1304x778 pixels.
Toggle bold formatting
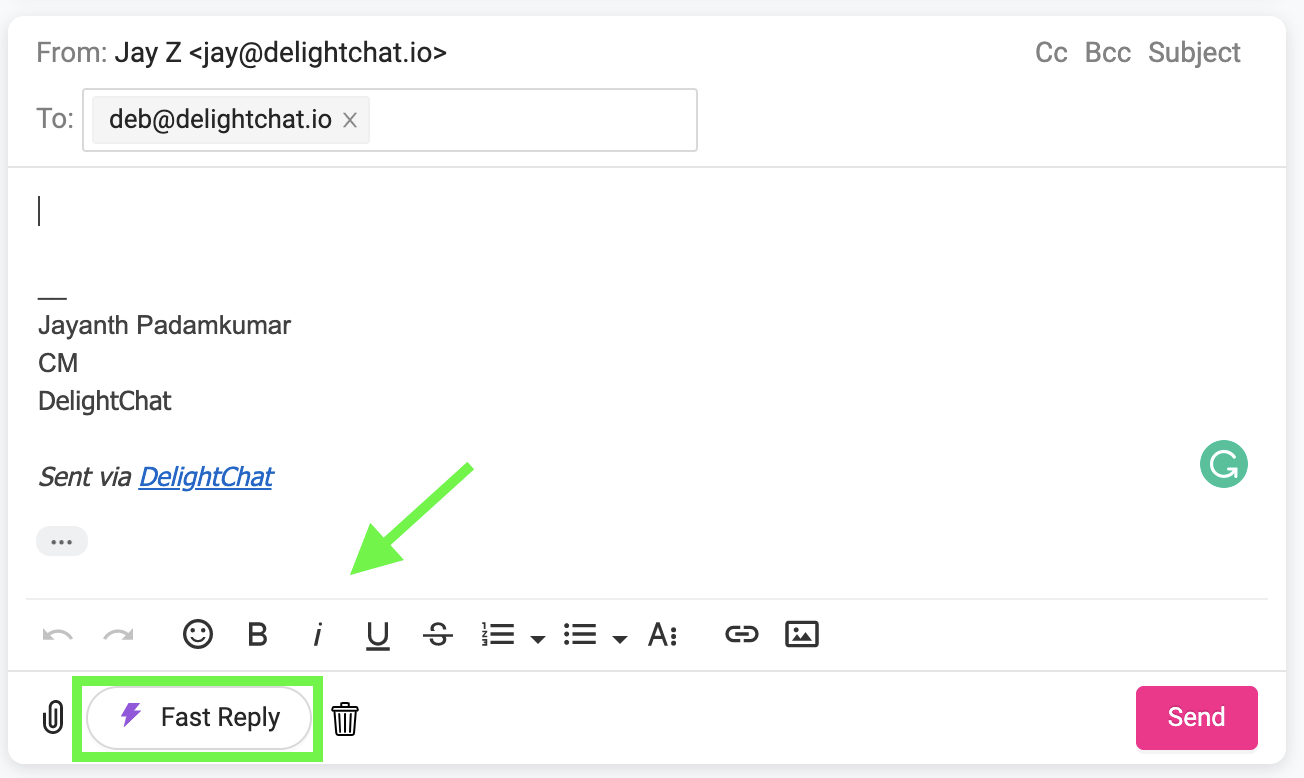pyautogui.click(x=257, y=634)
